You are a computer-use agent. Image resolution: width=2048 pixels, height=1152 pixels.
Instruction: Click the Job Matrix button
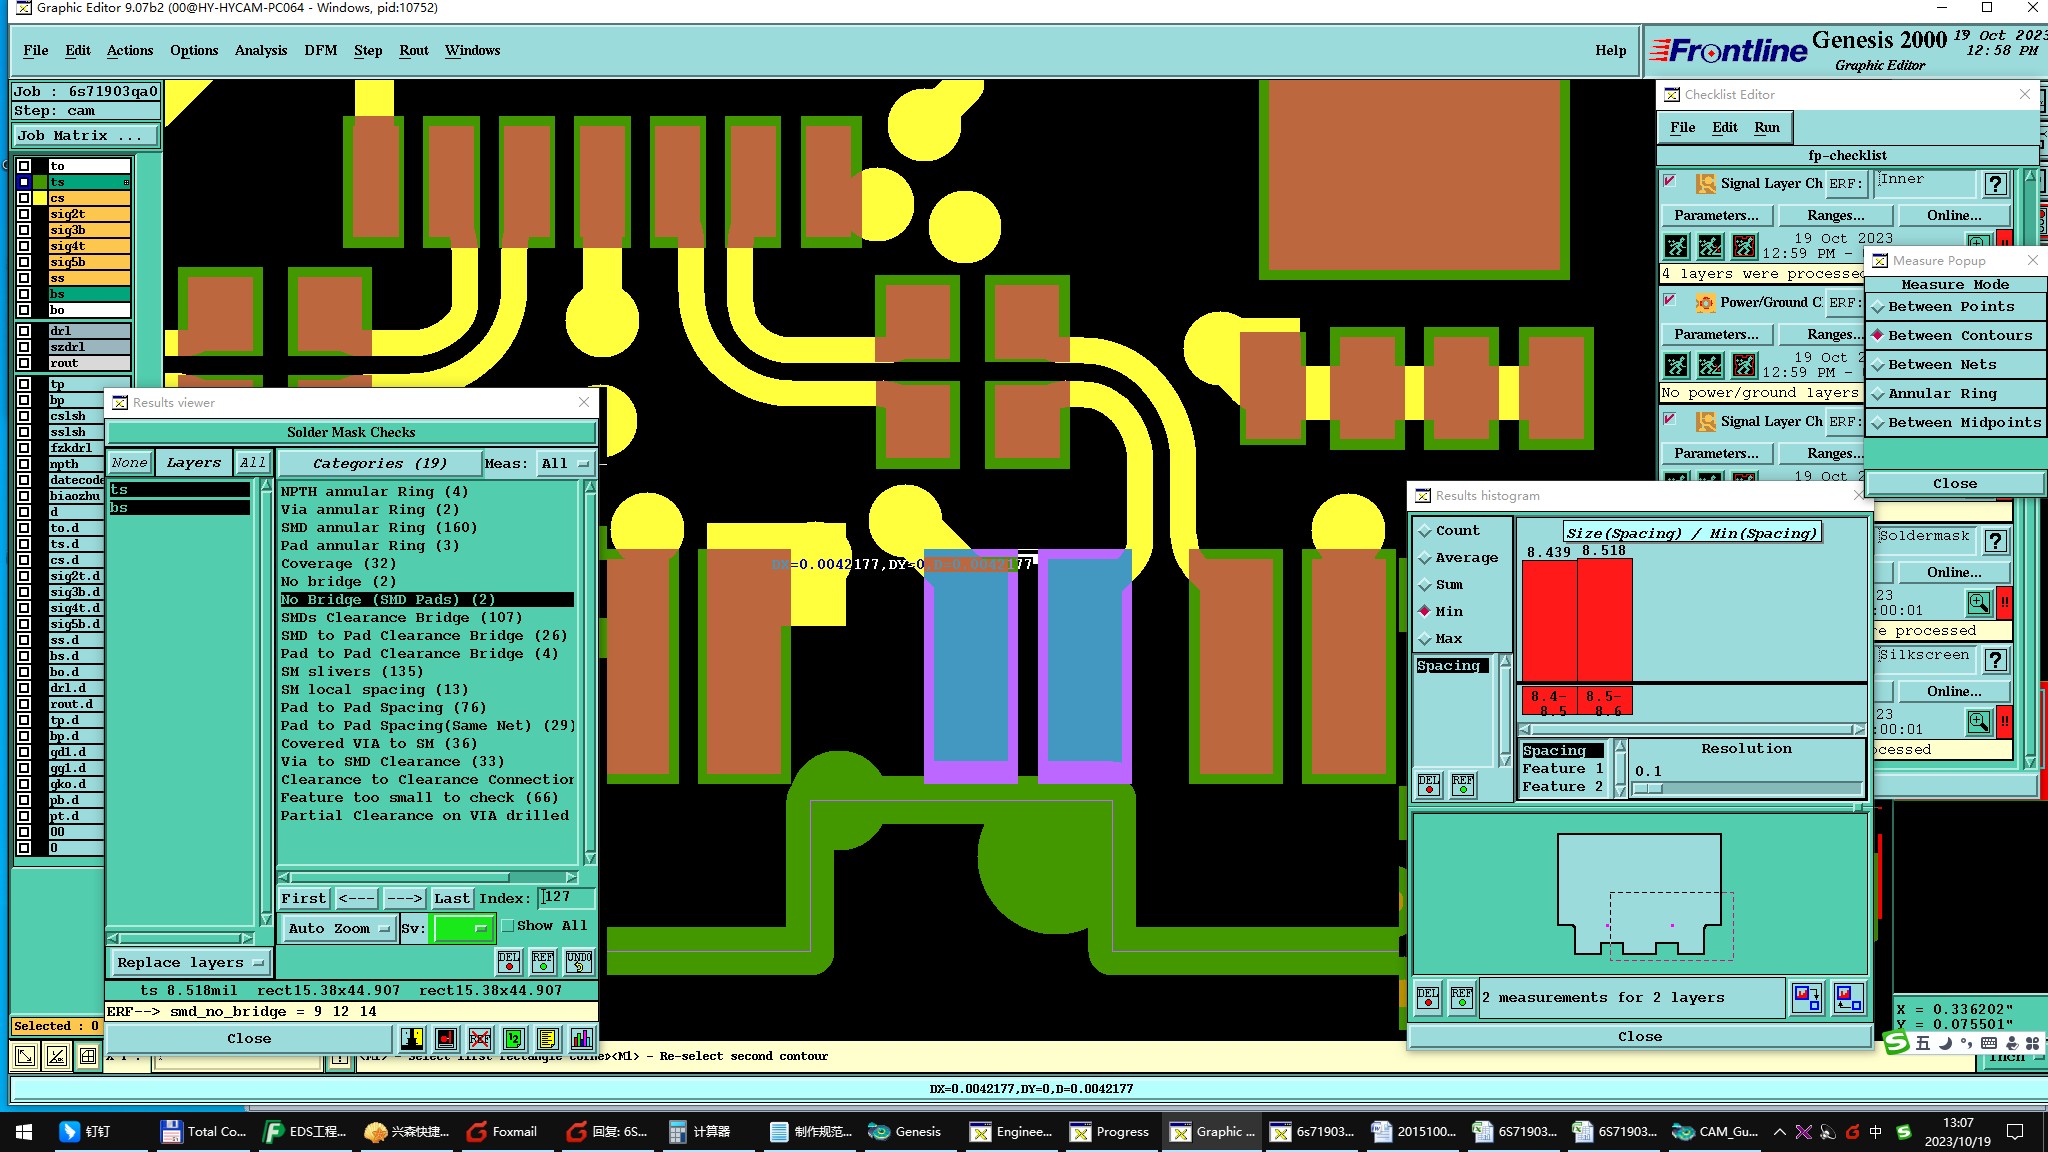[85, 136]
